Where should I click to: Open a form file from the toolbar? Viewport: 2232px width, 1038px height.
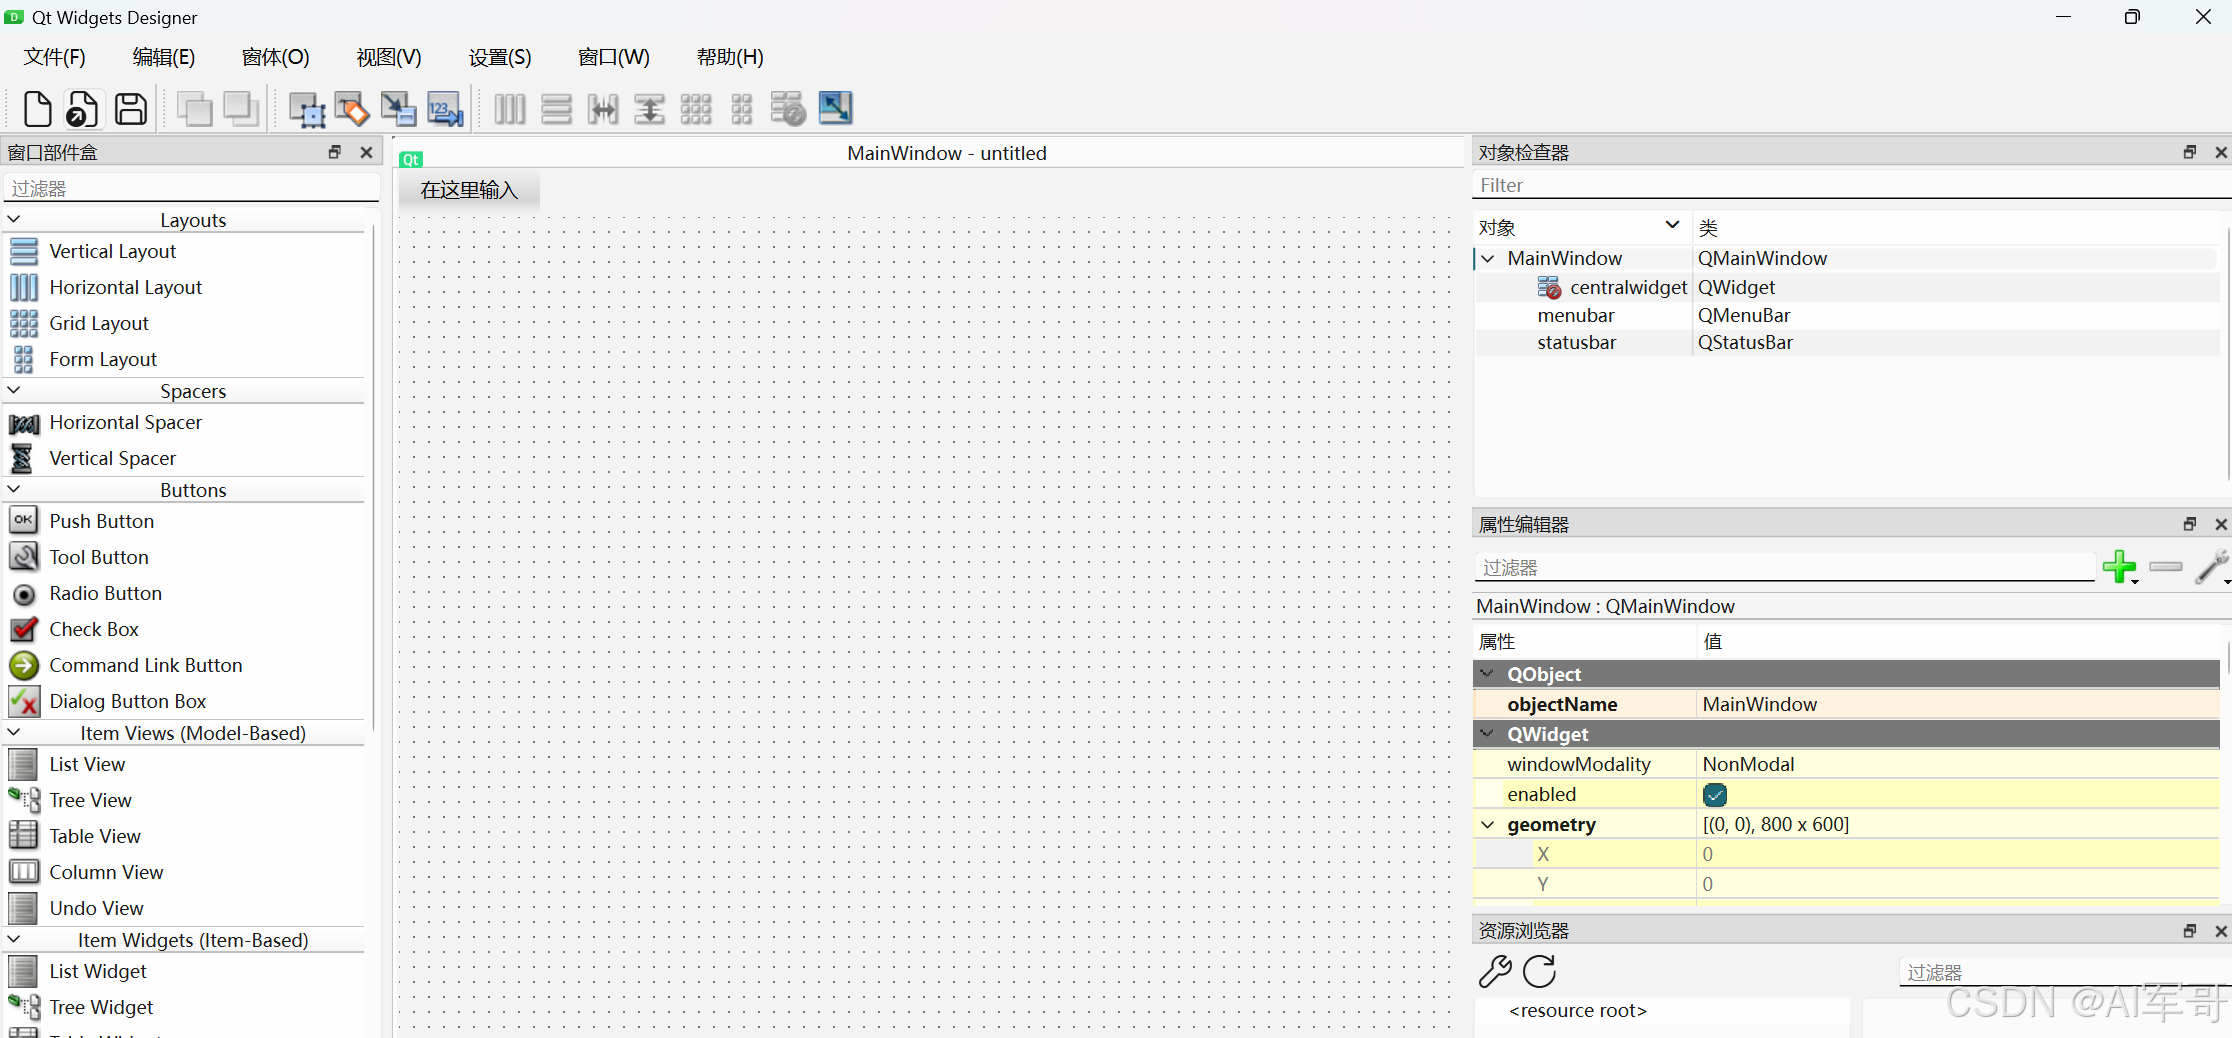coord(82,109)
